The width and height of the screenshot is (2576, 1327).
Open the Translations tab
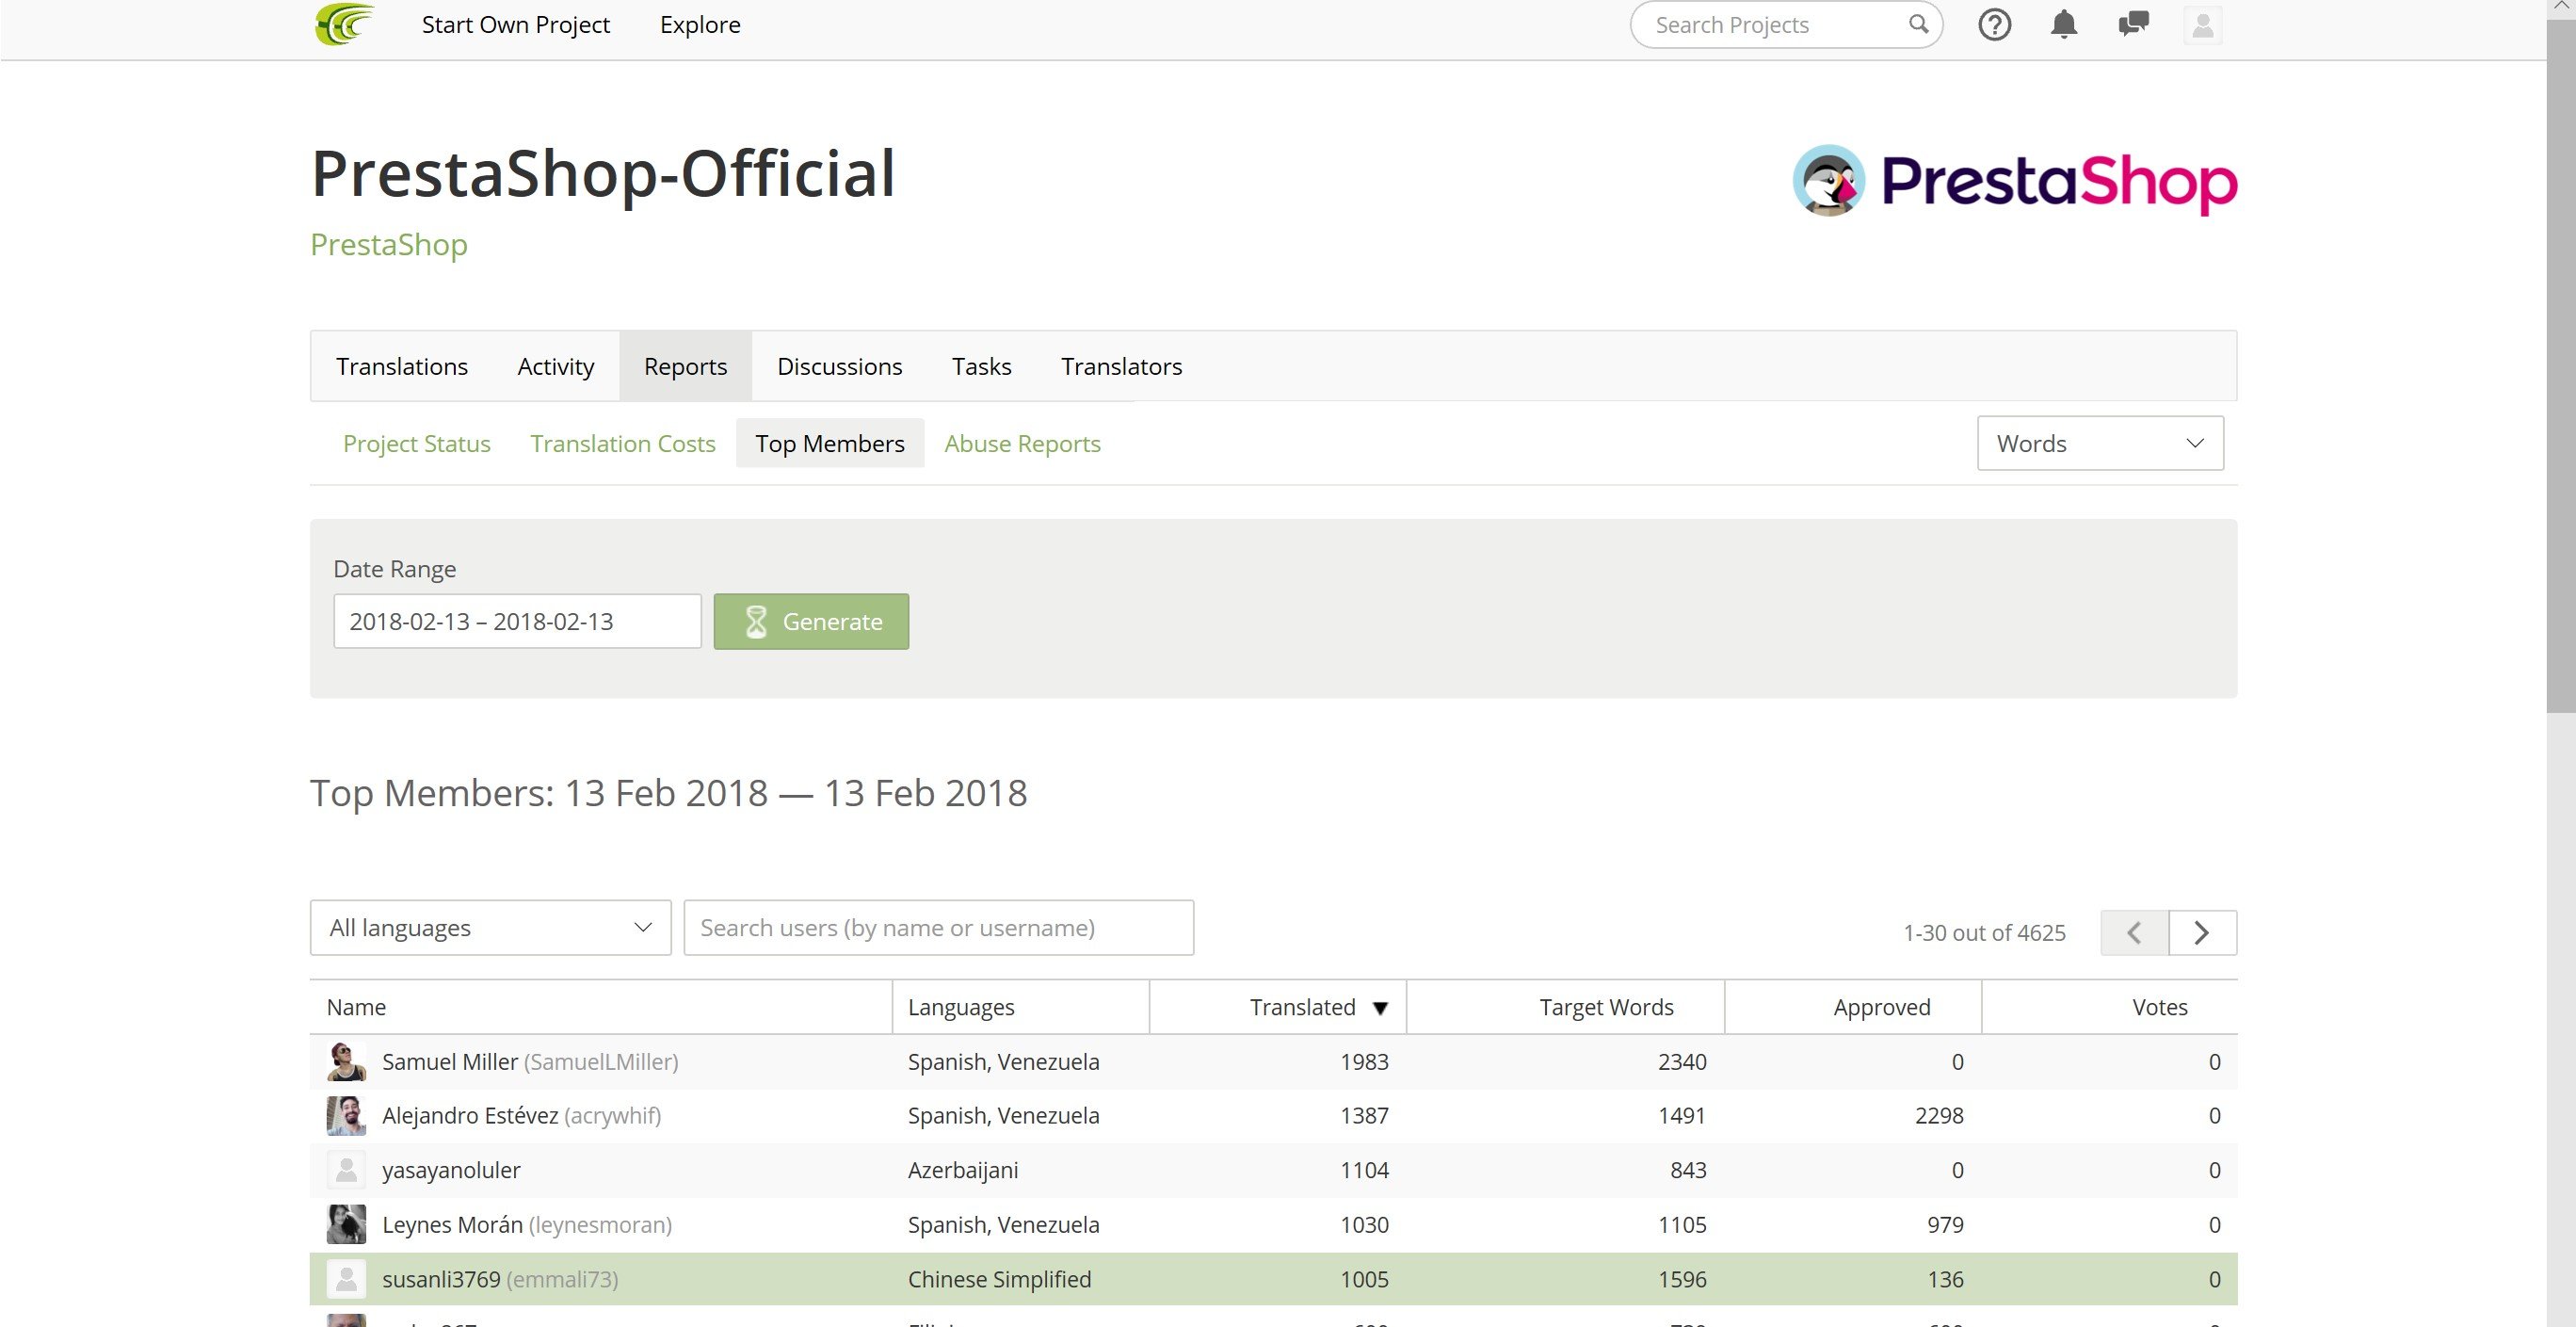tap(401, 366)
